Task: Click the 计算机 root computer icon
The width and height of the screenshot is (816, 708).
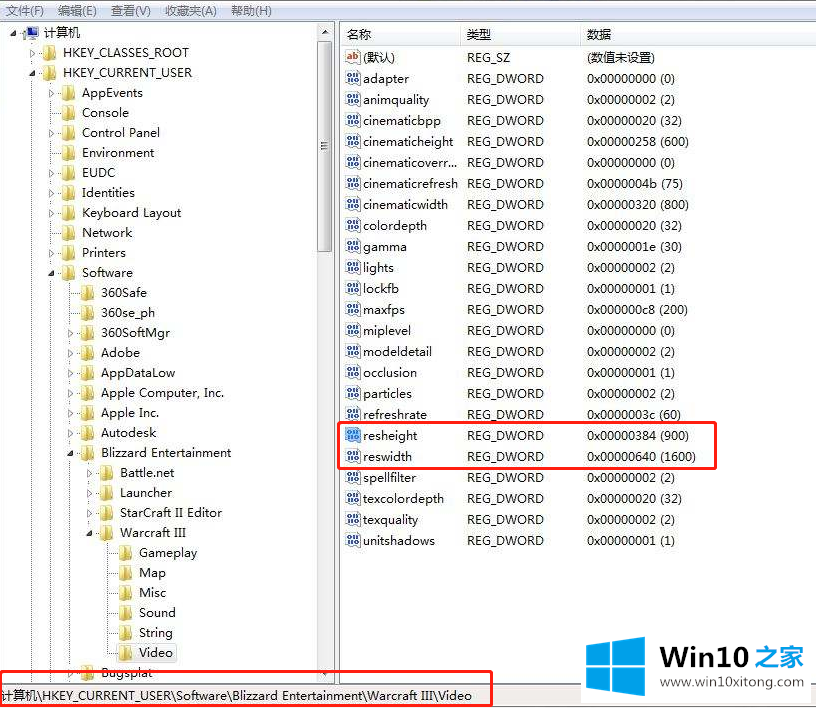Action: [x=31, y=33]
